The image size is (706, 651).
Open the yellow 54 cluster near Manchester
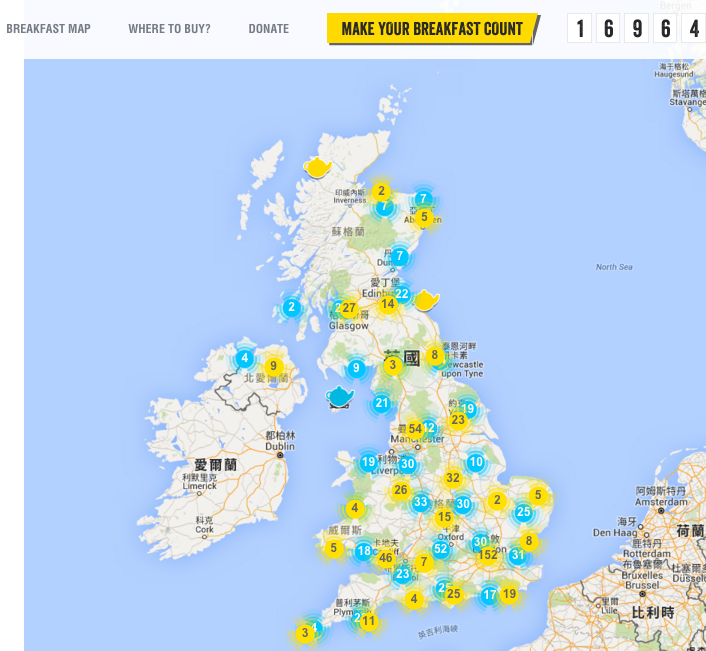click(415, 429)
